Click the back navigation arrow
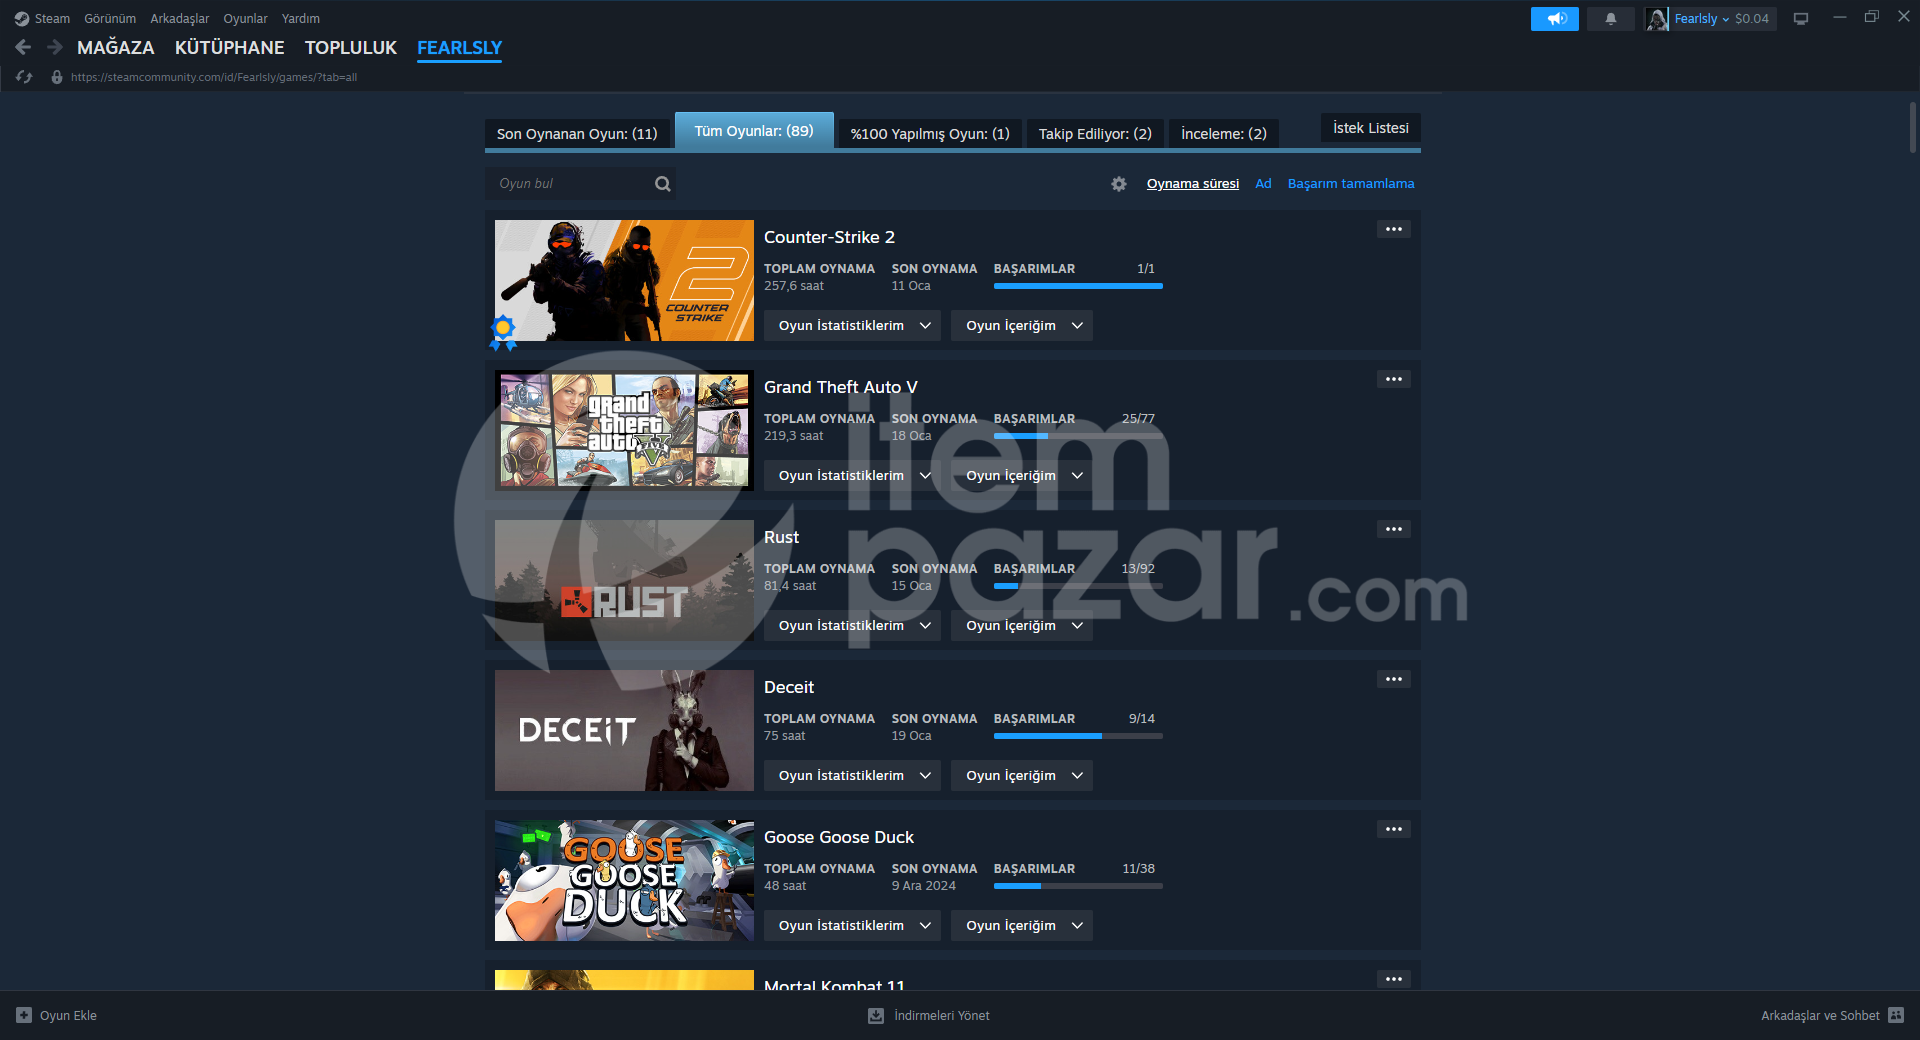The height and width of the screenshot is (1040, 1920). (x=23, y=47)
